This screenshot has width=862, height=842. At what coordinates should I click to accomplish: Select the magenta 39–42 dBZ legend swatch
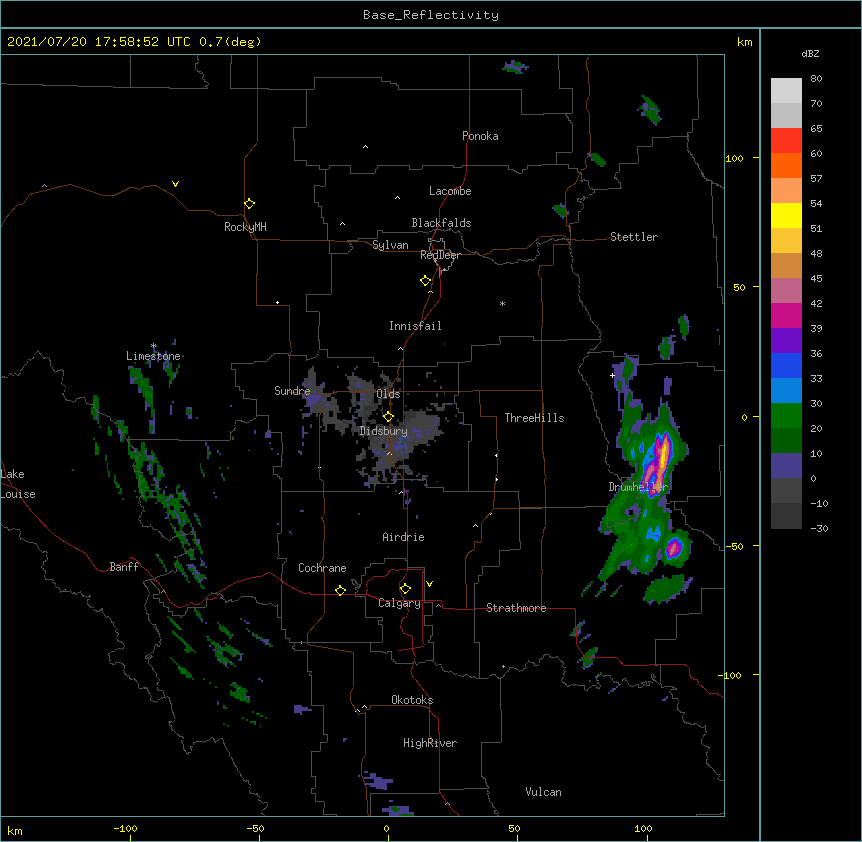pos(786,315)
